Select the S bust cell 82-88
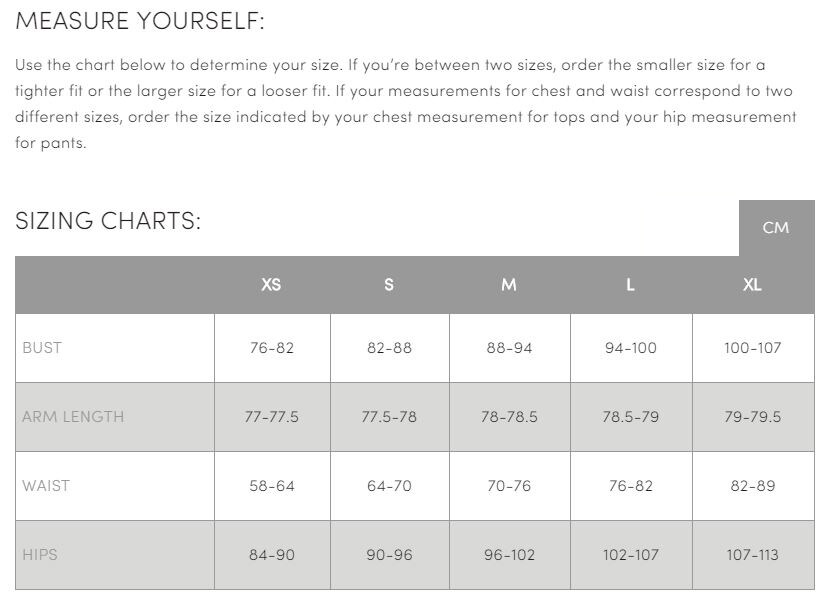 pyautogui.click(x=389, y=348)
